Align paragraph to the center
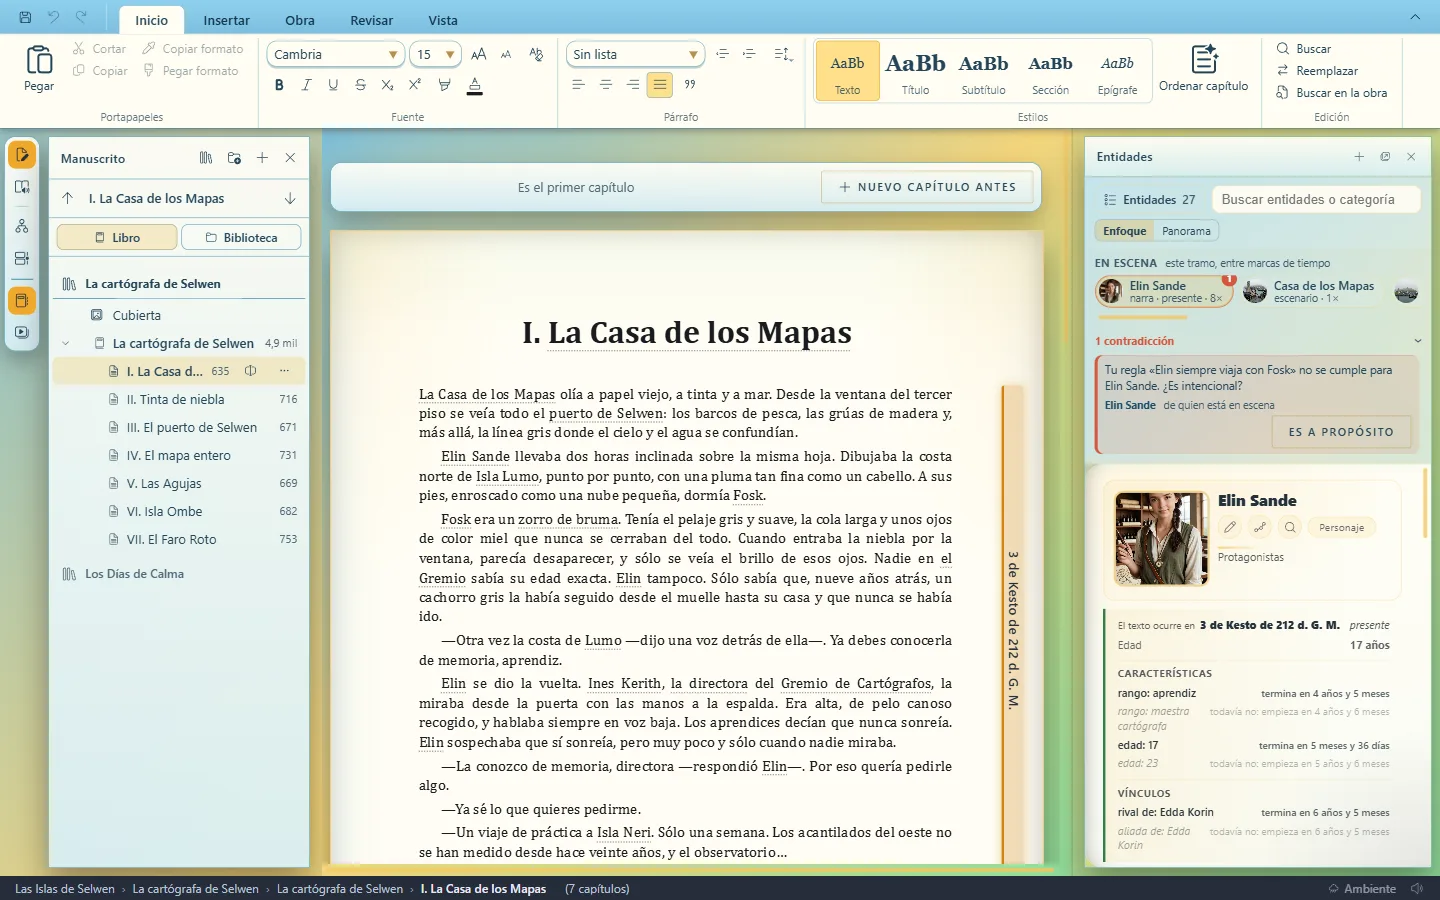This screenshot has height=900, width=1440. pos(606,85)
